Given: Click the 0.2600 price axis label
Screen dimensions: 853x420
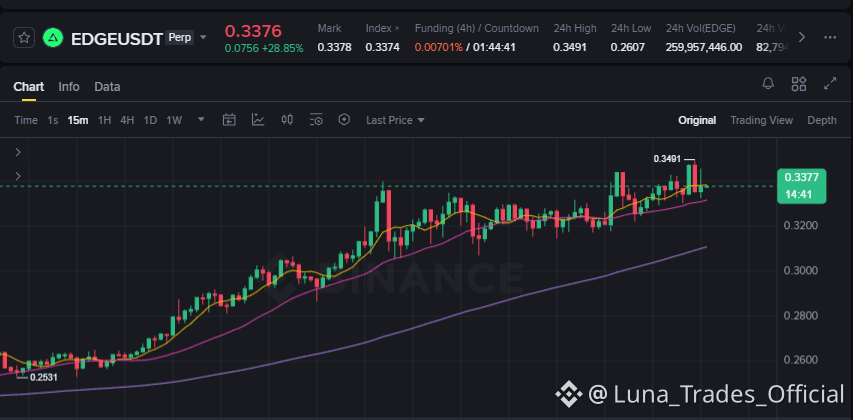Looking at the screenshot, I should tap(799, 360).
